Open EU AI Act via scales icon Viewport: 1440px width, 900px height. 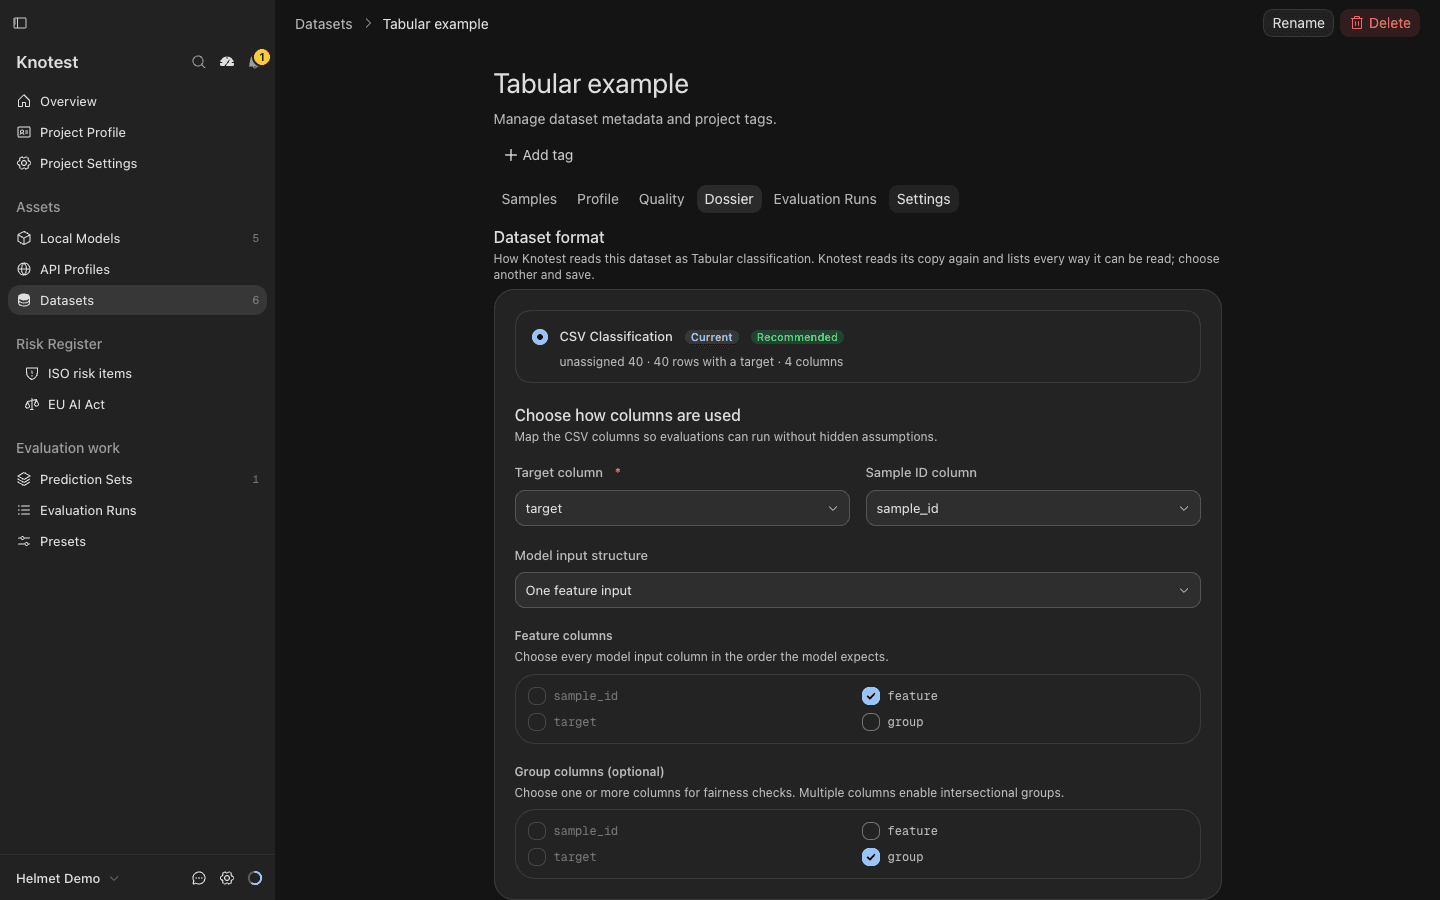tap(32, 404)
